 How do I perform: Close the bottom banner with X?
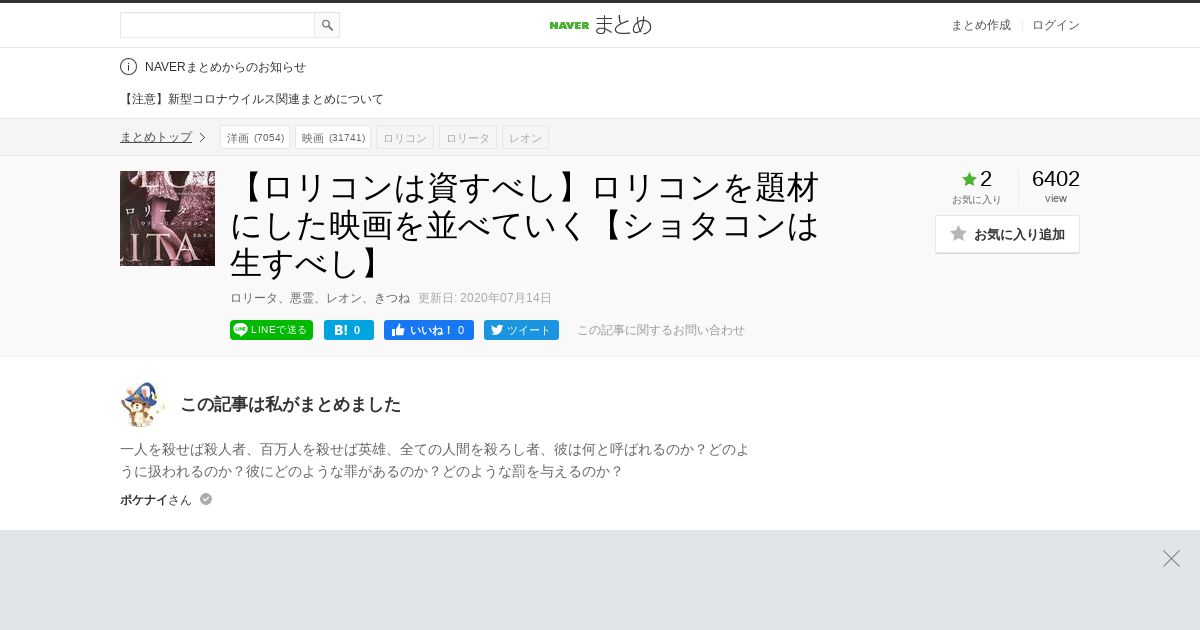point(1171,558)
